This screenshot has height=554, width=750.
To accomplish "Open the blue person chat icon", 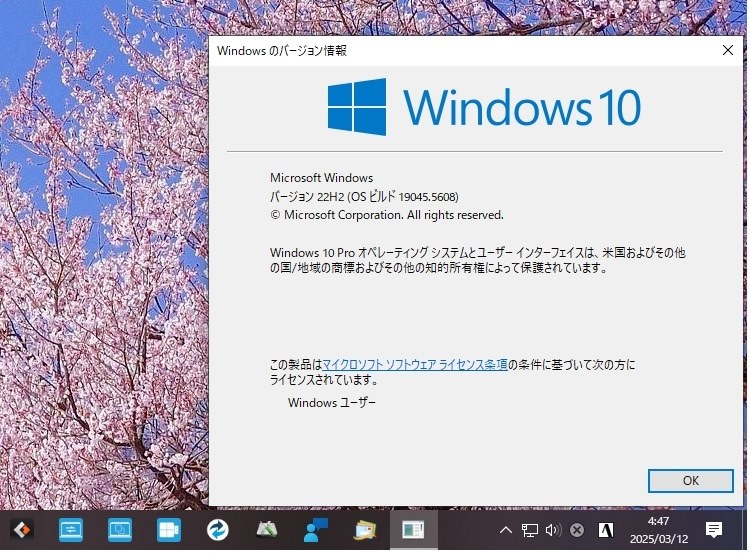I will click(316, 532).
